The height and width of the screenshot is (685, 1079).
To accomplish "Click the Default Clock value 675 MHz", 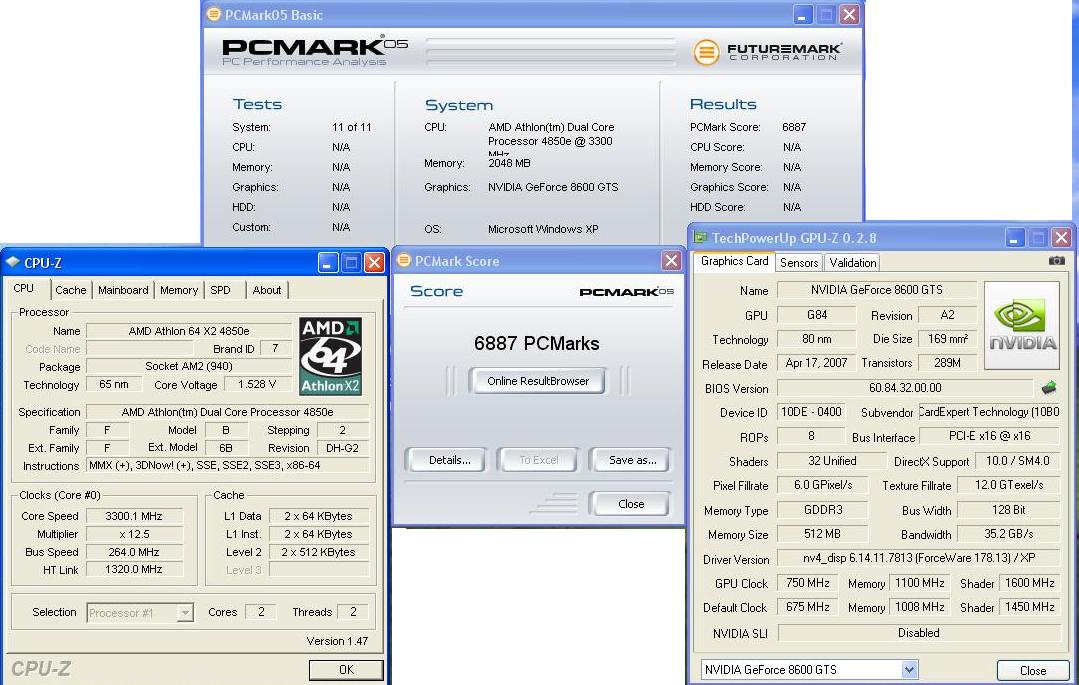I will pyautogui.click(x=807, y=607).
